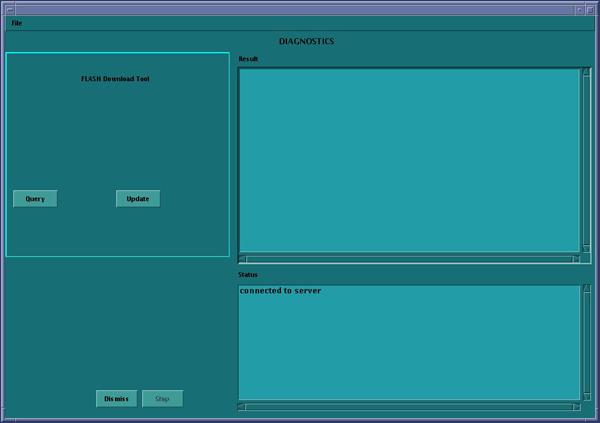Click the Status pane horizontal scrollbar track
Viewport: 600px width, 423px height.
coord(410,407)
